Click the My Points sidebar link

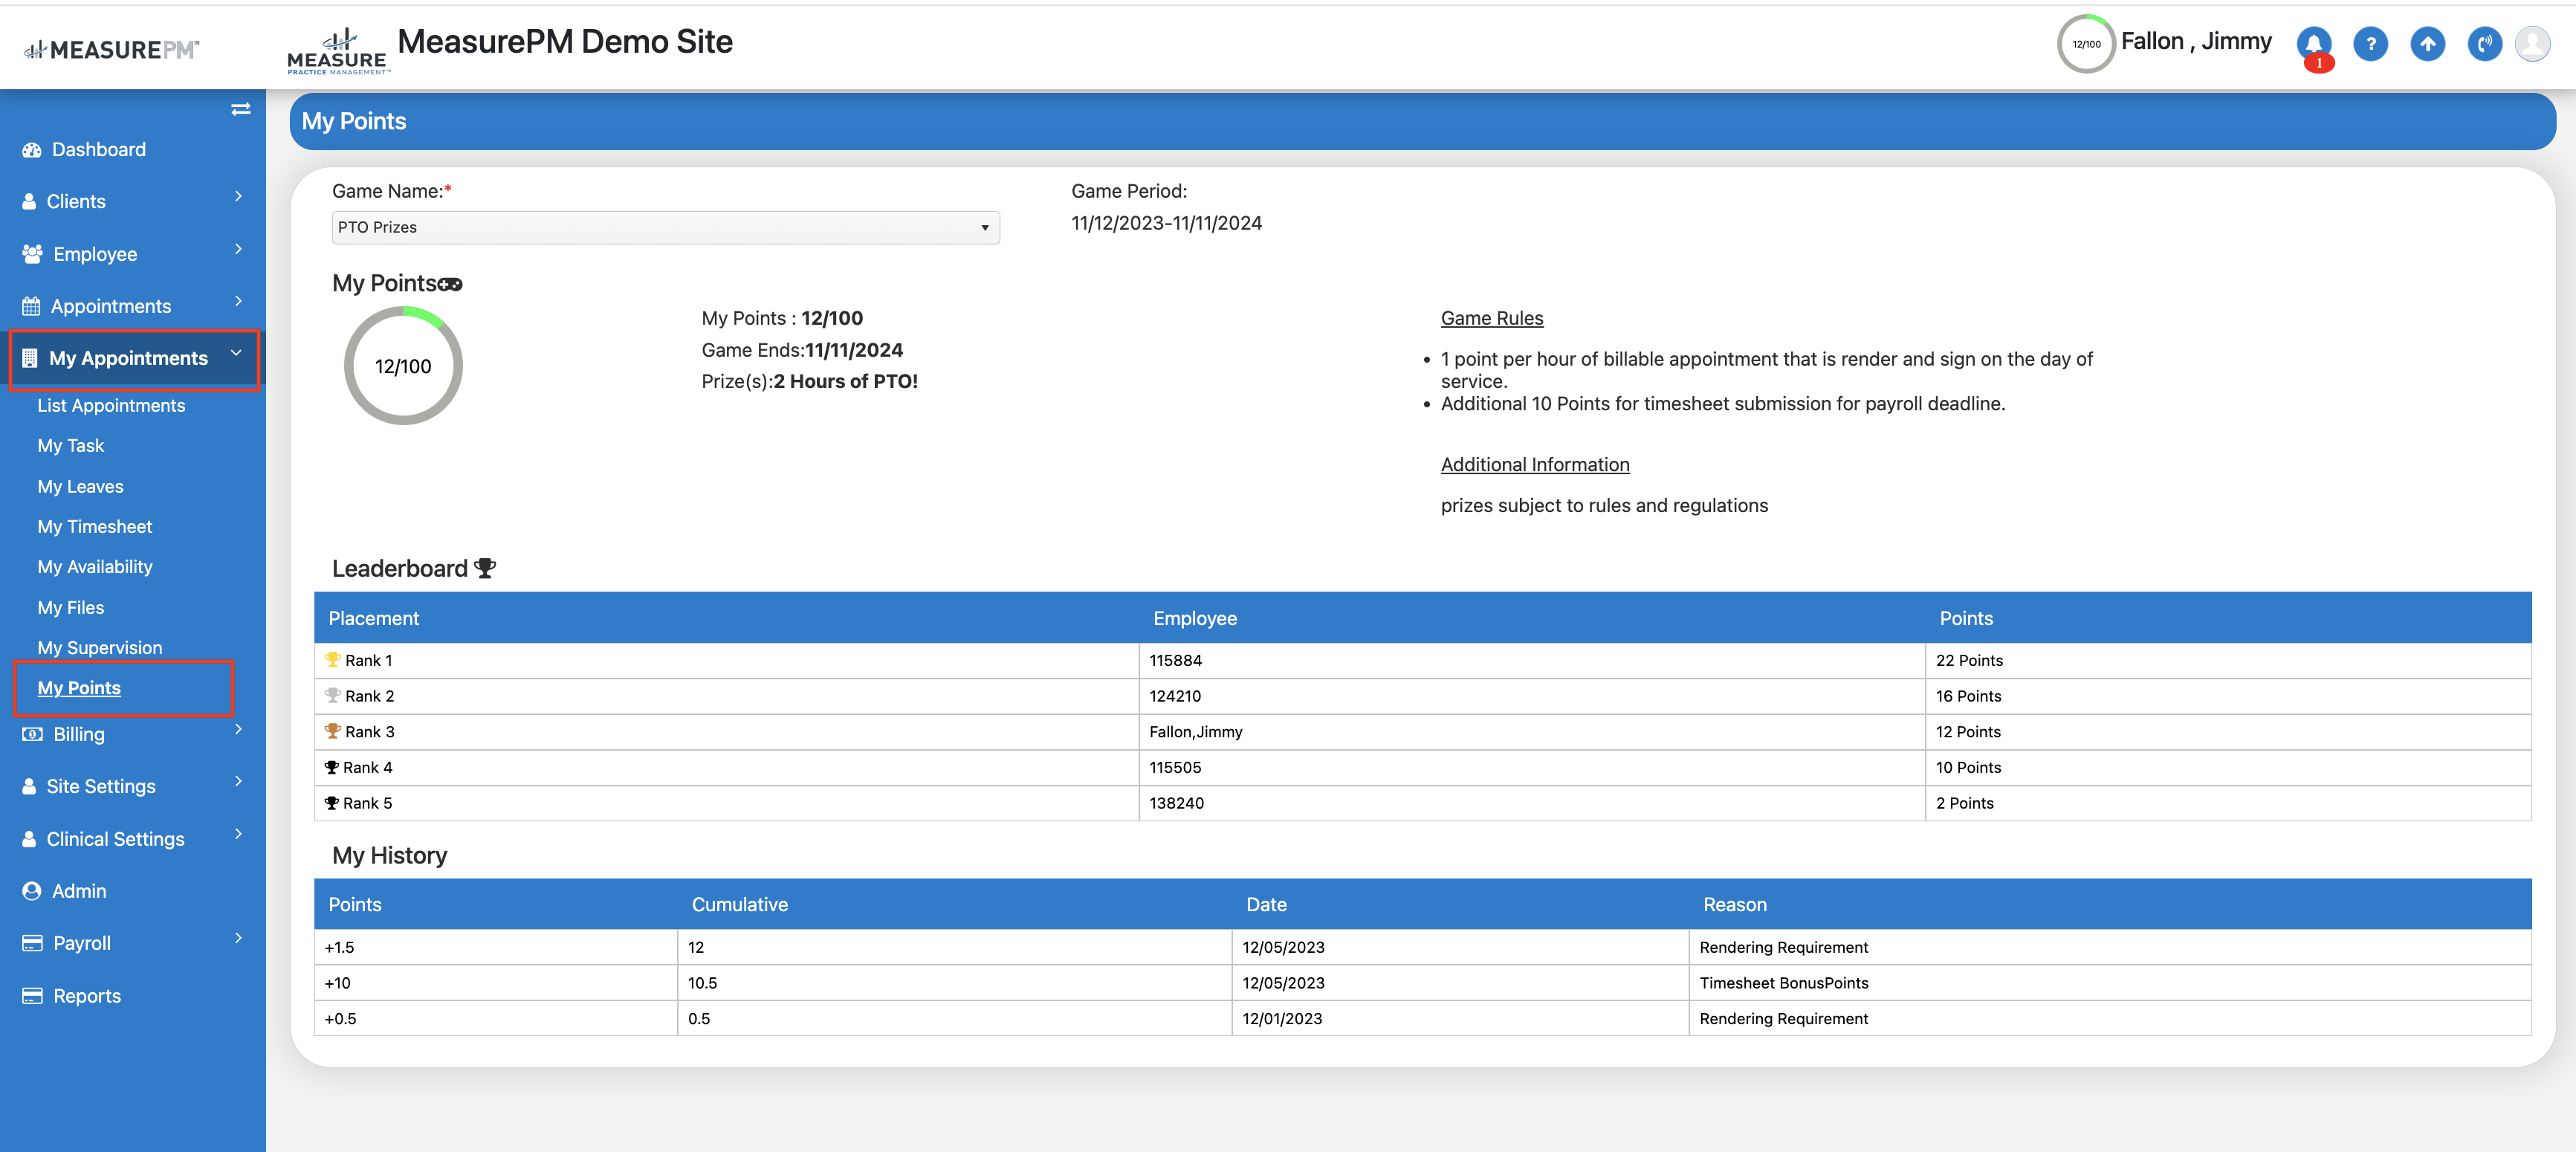[79, 688]
